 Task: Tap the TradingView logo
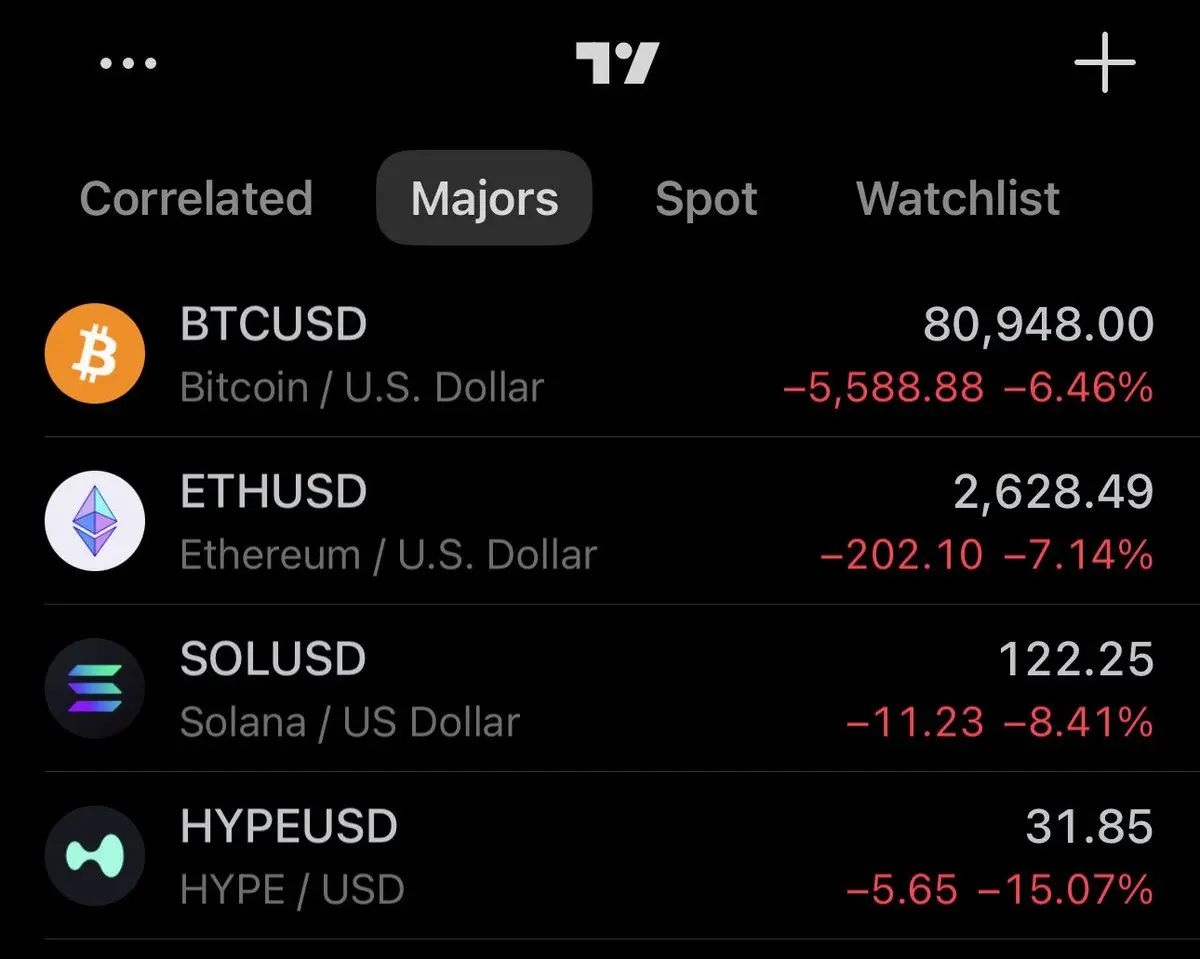pos(617,64)
